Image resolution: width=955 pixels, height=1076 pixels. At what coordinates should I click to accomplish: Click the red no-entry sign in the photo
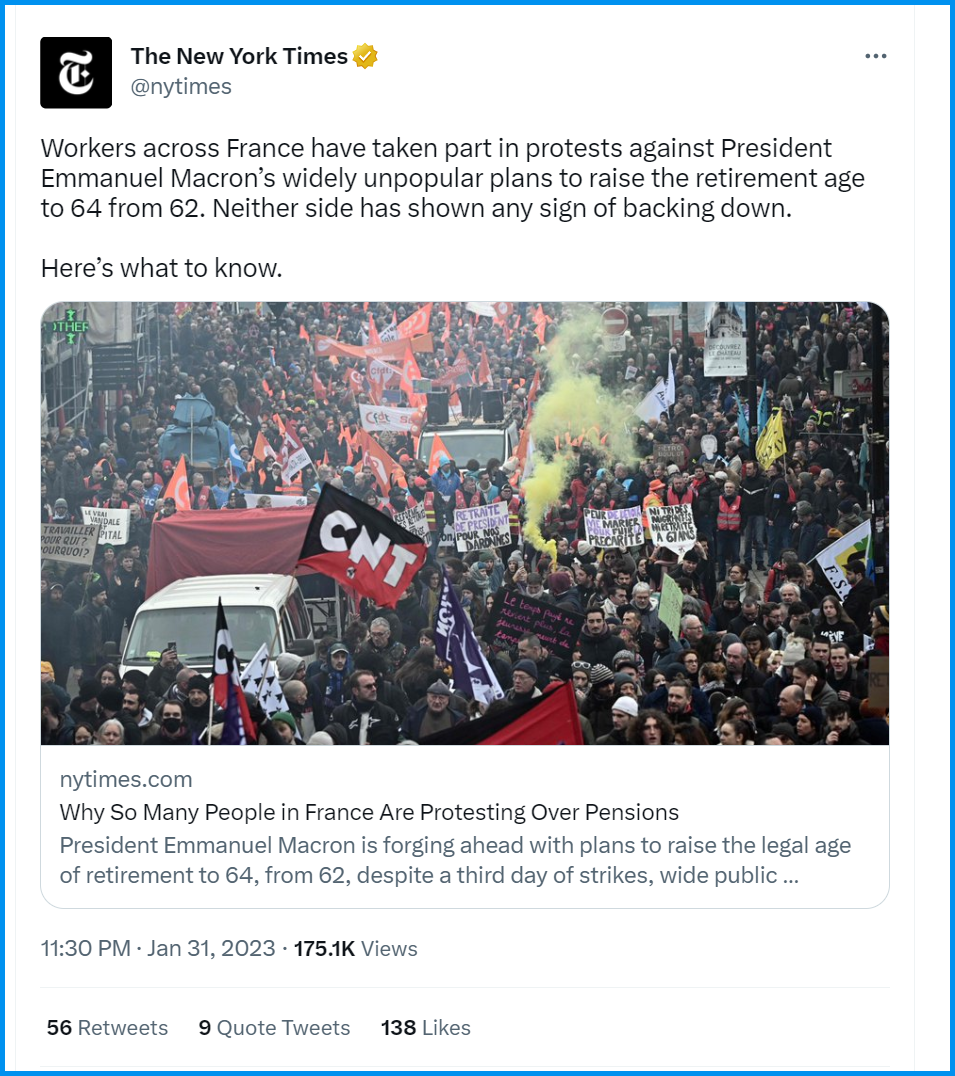click(614, 321)
